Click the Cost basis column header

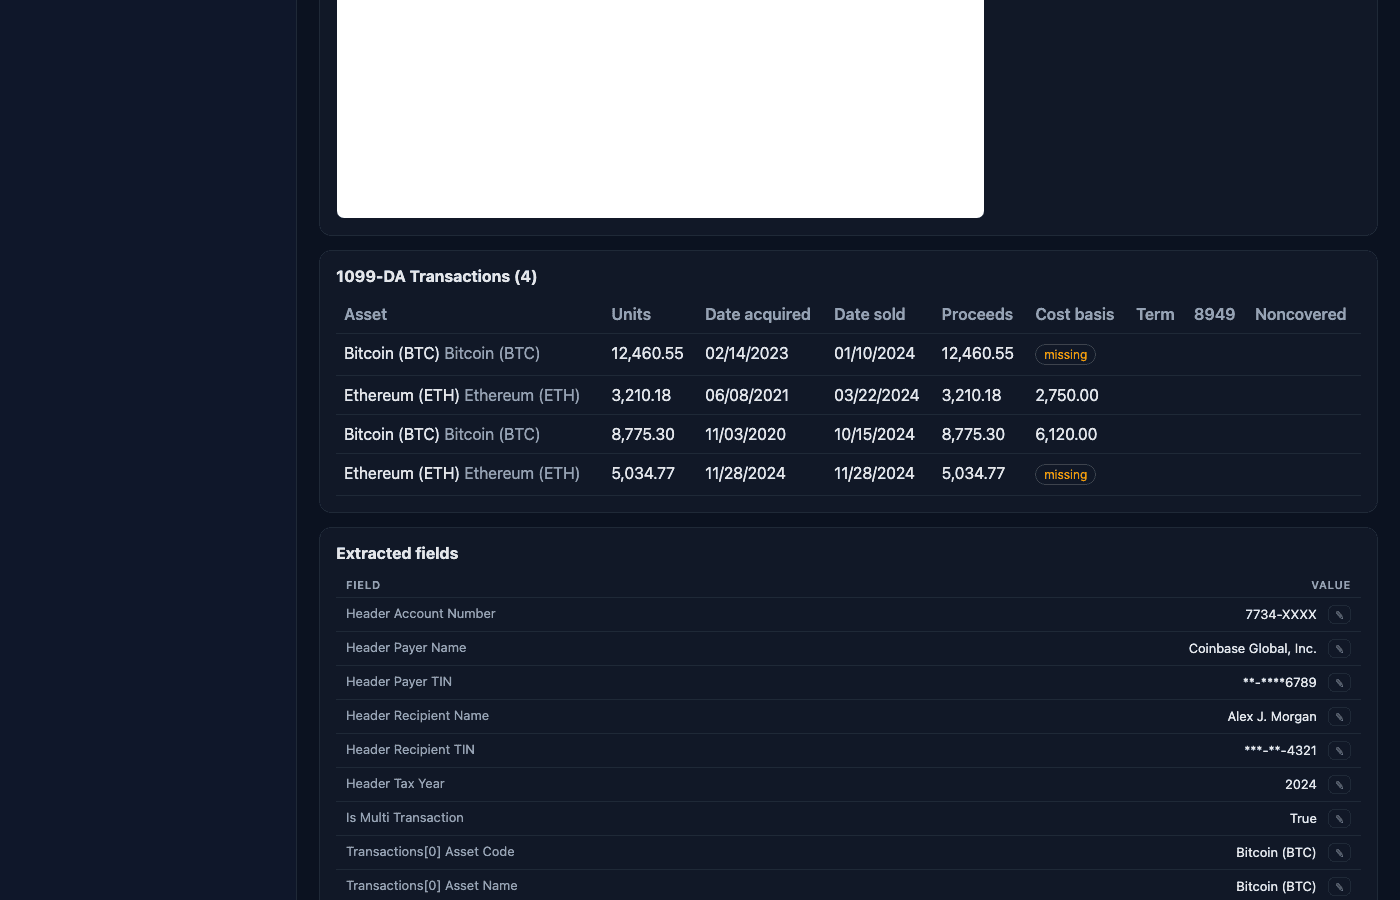(x=1074, y=314)
